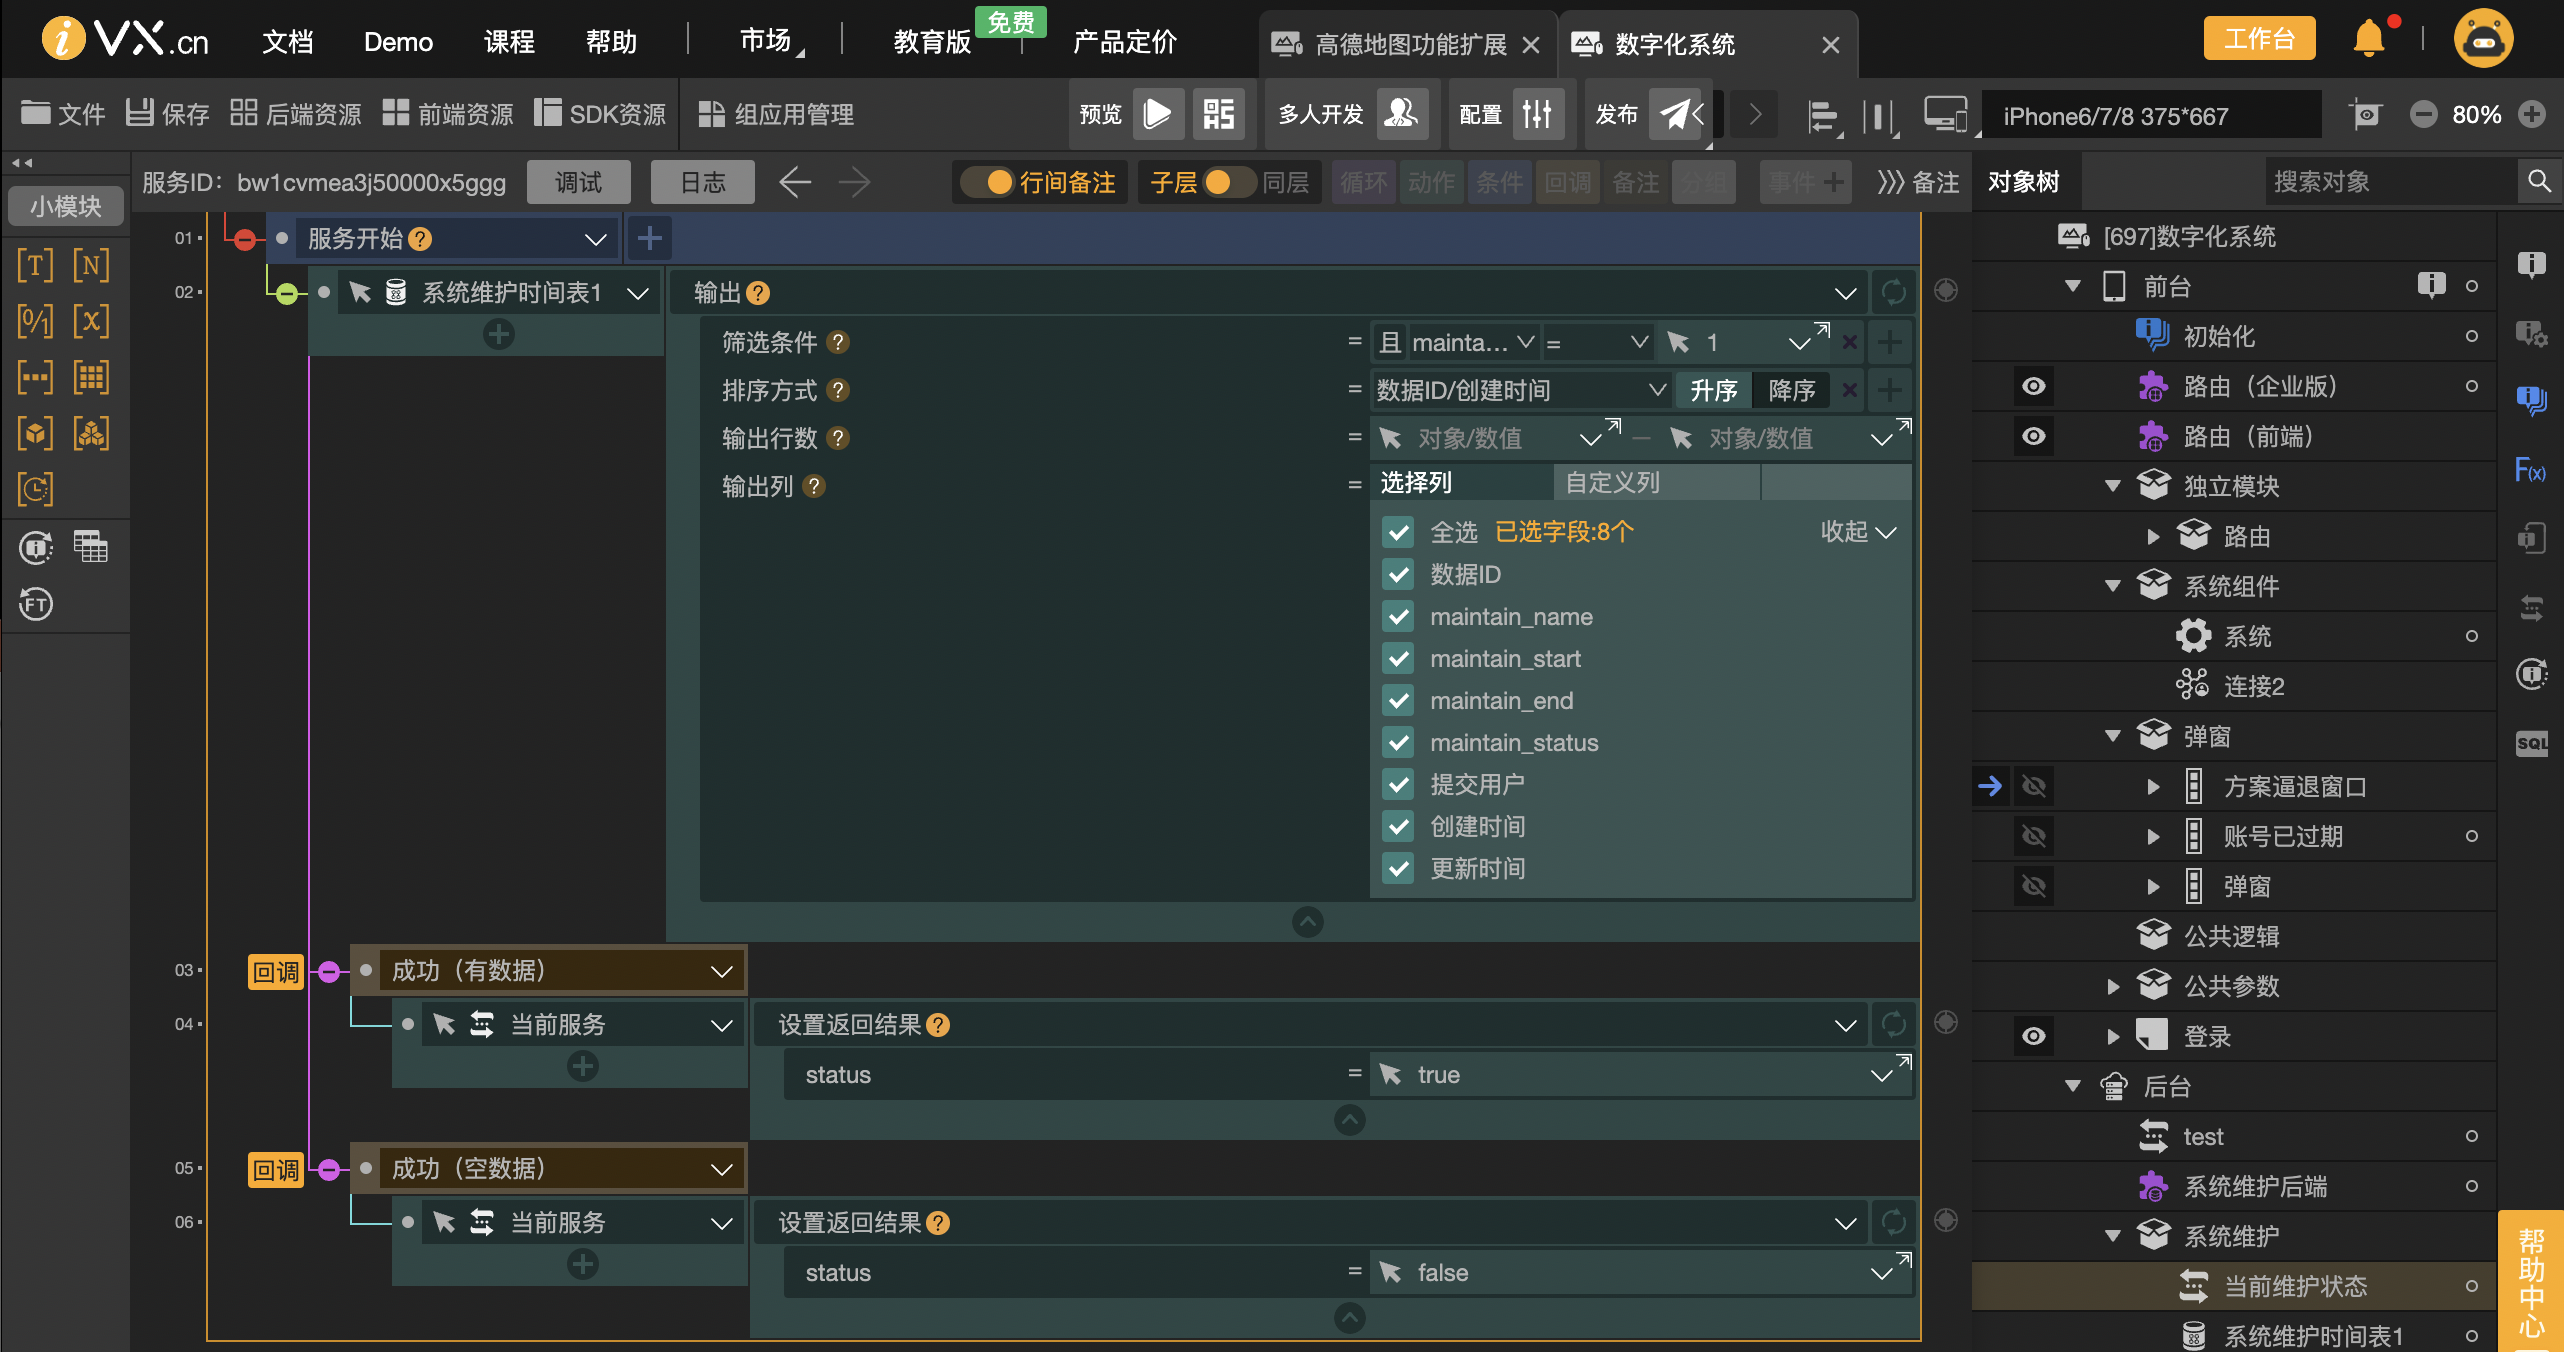Publish the app via 发布 paper-plane icon
This screenshot has height=1352, width=2564.
click(x=1676, y=114)
